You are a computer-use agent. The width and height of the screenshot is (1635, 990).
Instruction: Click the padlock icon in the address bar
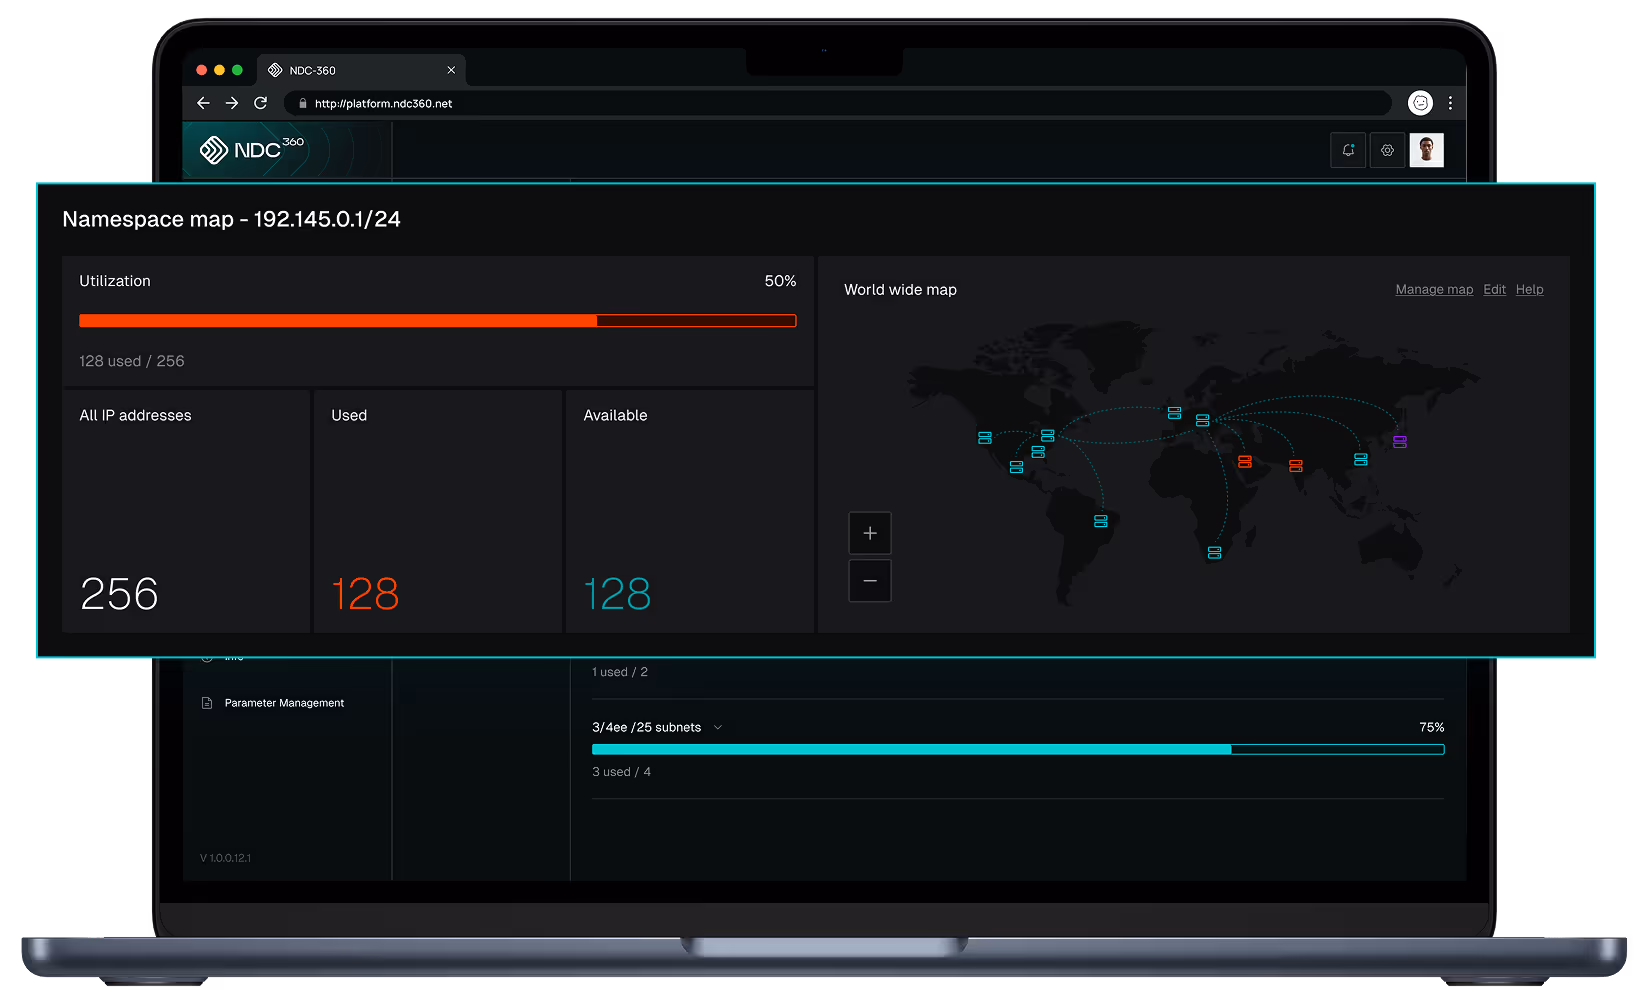303,102
